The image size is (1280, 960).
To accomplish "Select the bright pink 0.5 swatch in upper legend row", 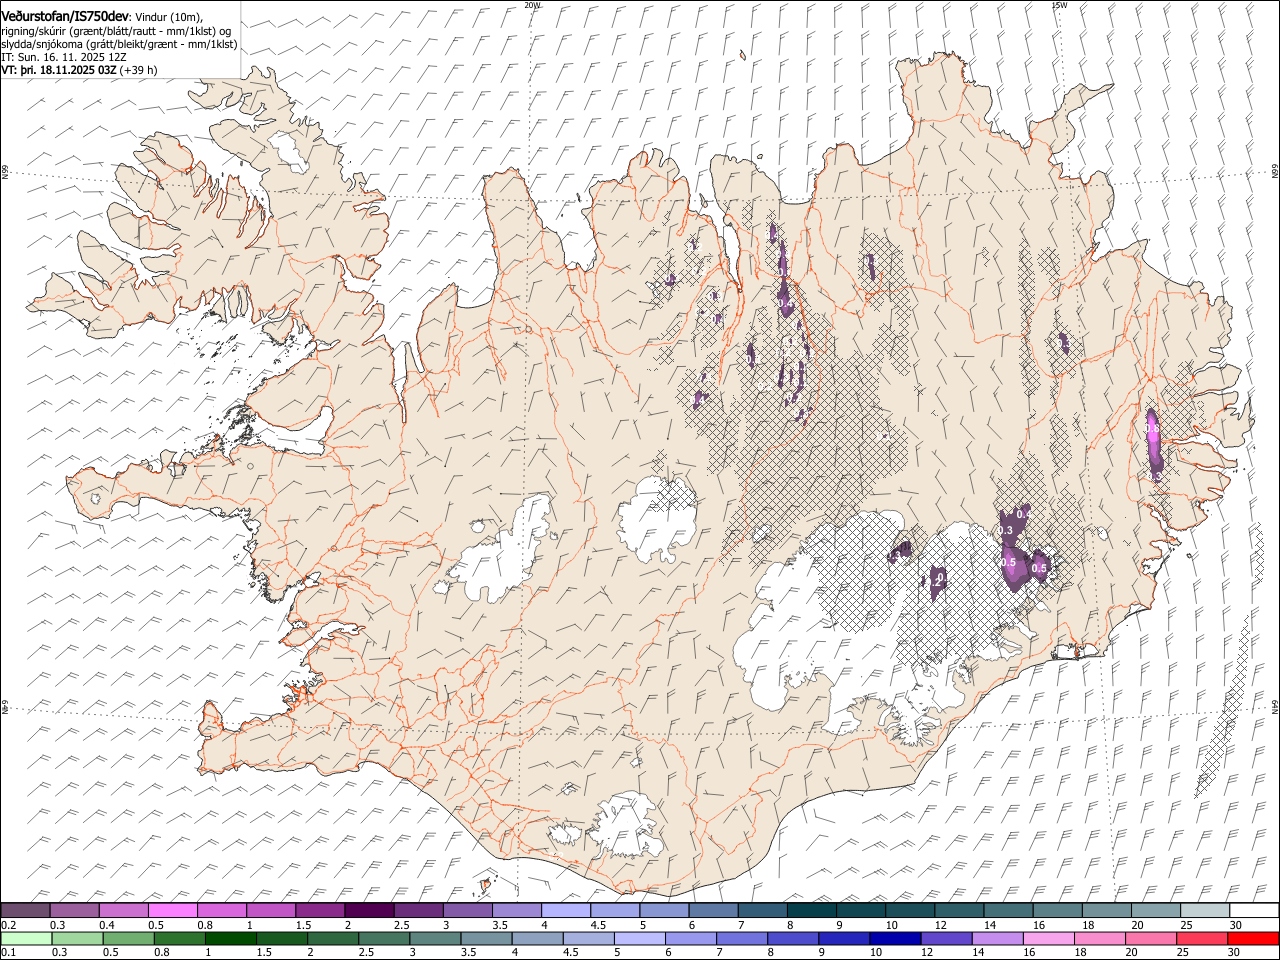I will pos(172,911).
